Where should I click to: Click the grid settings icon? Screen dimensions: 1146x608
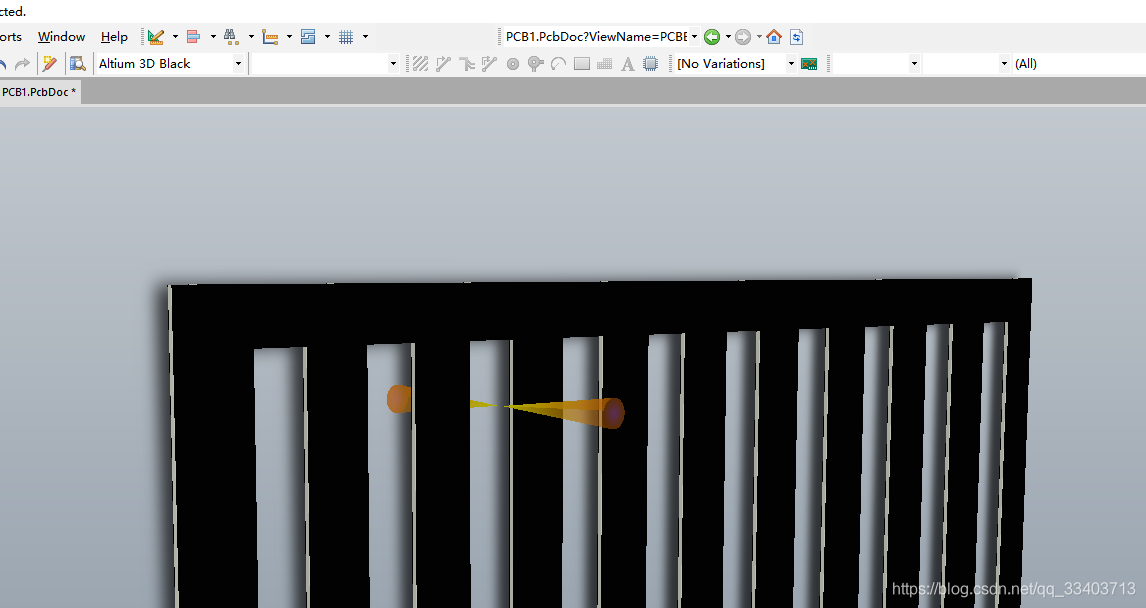pyautogui.click(x=346, y=37)
